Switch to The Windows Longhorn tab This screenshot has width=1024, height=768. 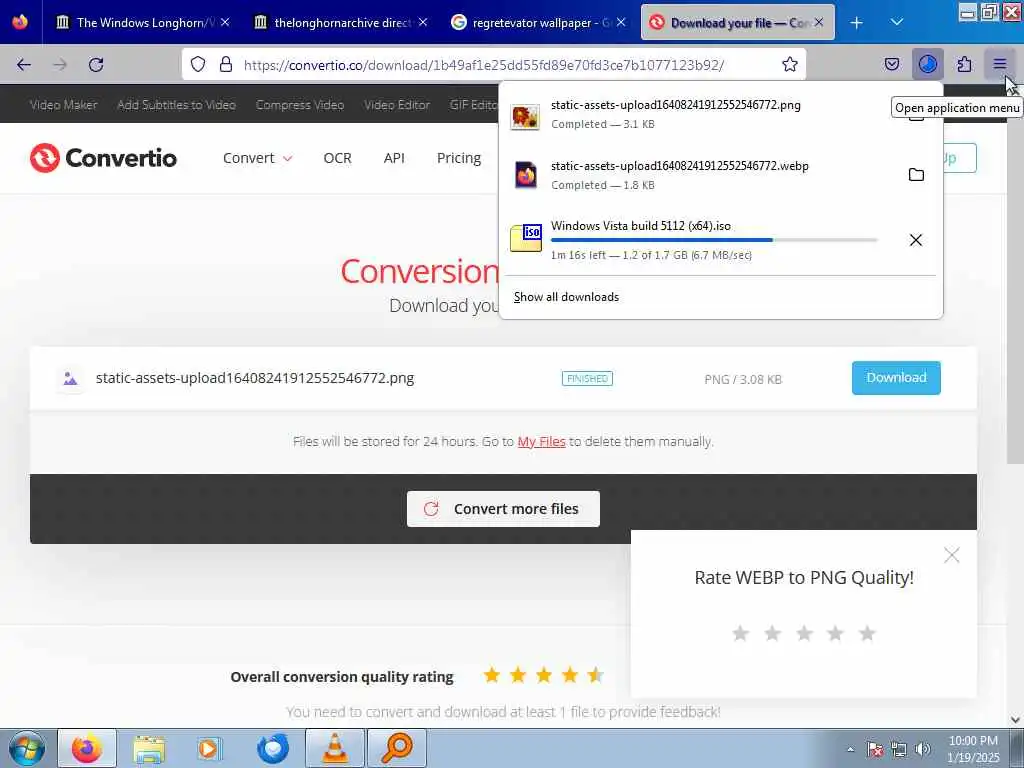(143, 22)
